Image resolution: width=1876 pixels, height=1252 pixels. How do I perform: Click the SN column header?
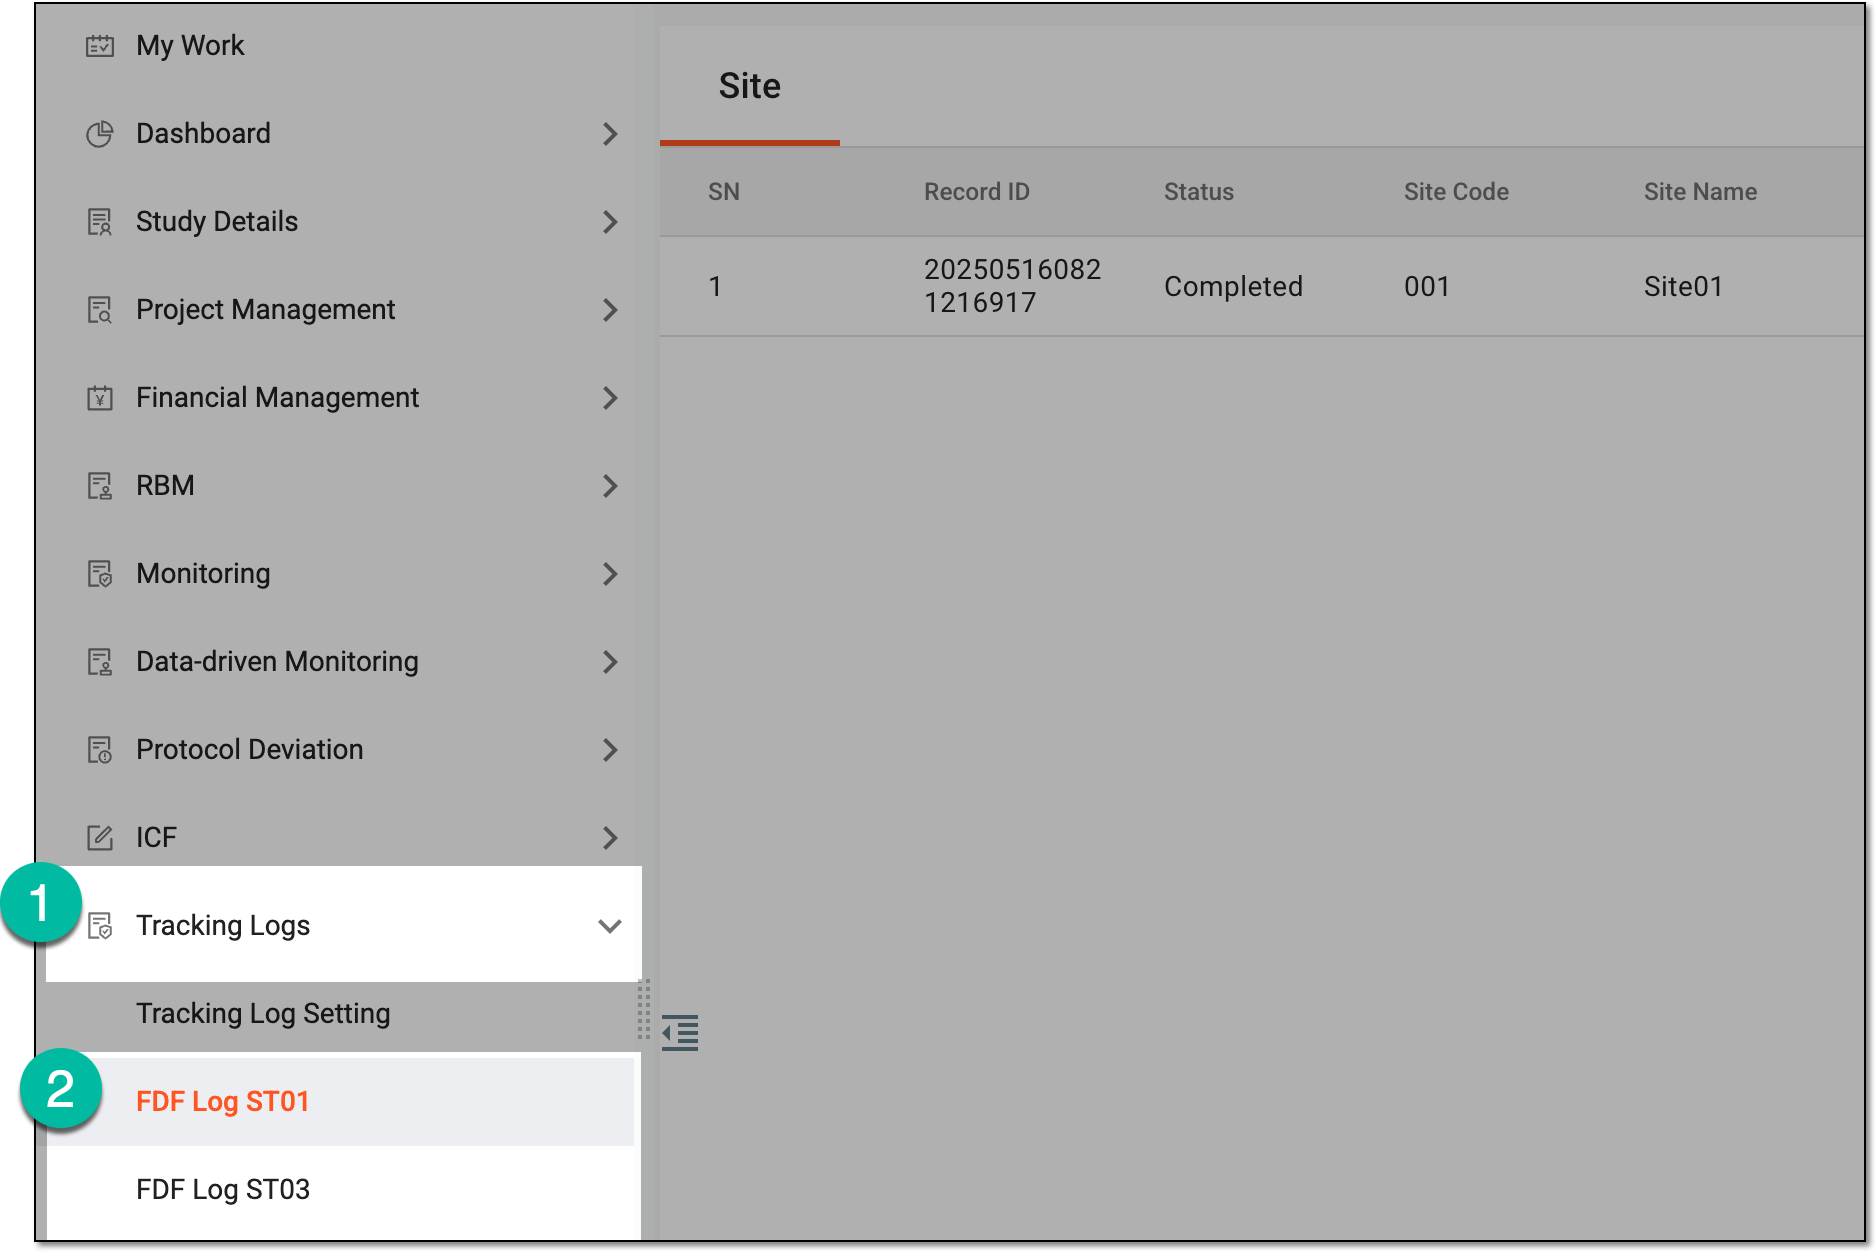point(724,192)
